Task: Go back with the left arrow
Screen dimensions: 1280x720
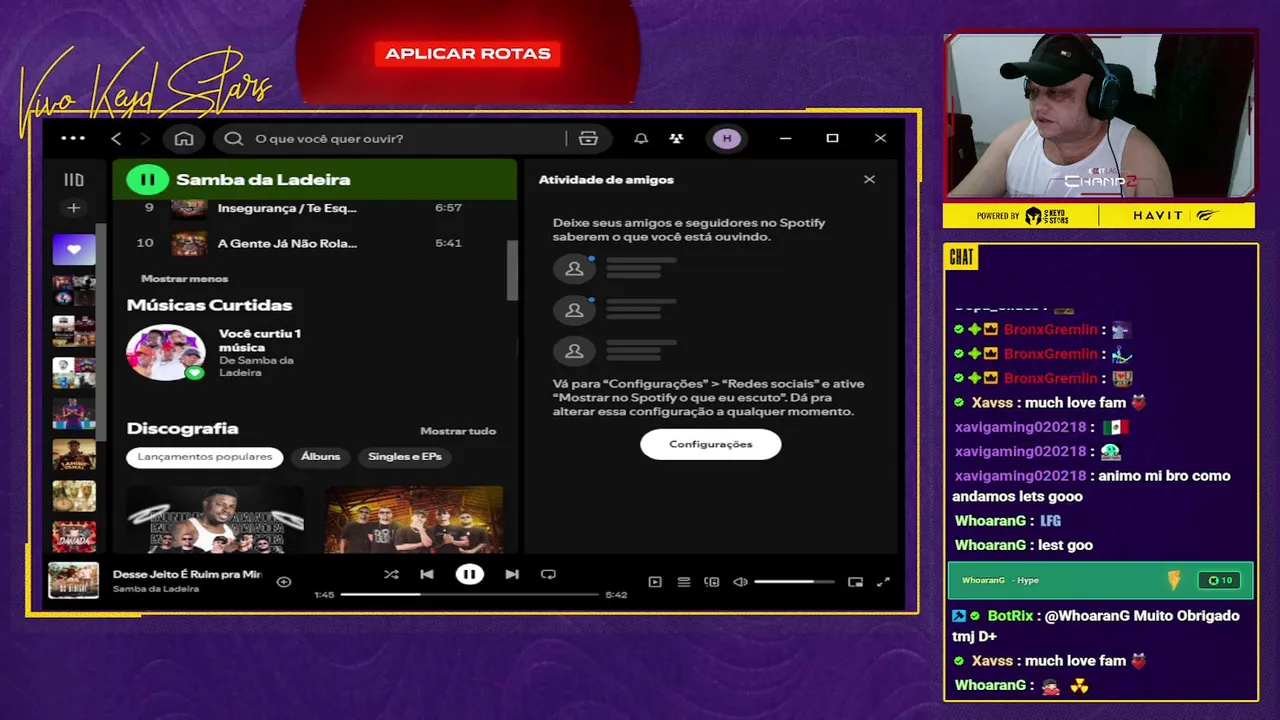Action: [x=116, y=138]
